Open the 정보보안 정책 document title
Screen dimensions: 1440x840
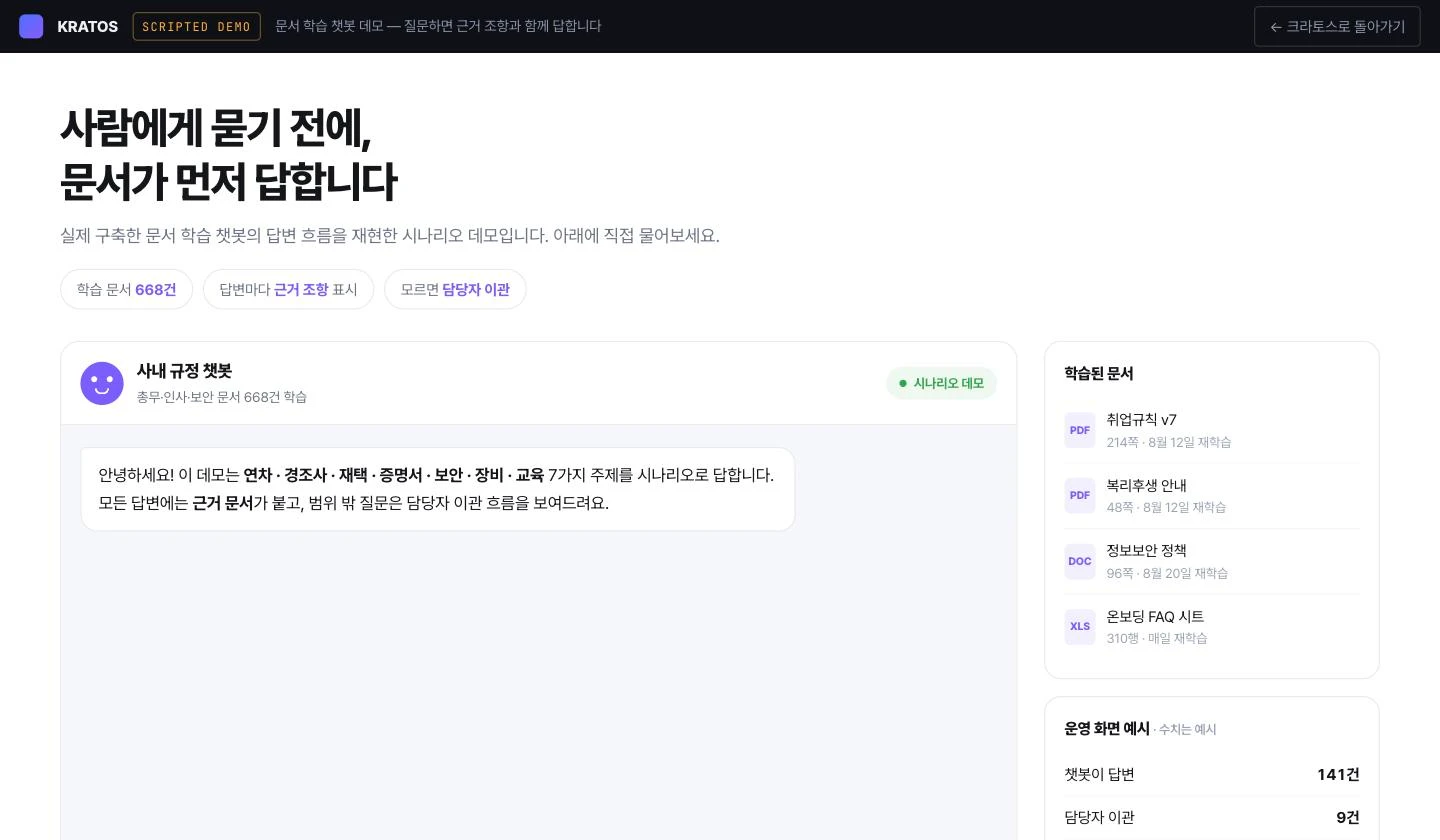click(x=1146, y=550)
